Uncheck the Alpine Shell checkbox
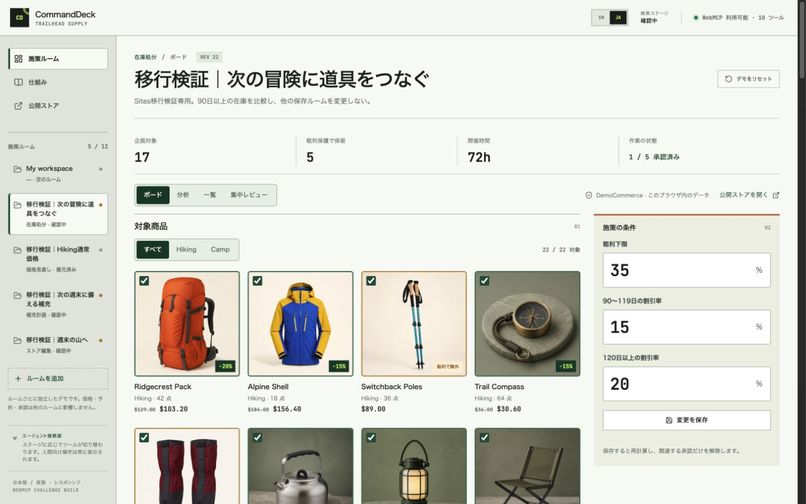The image size is (806, 504). click(x=258, y=281)
